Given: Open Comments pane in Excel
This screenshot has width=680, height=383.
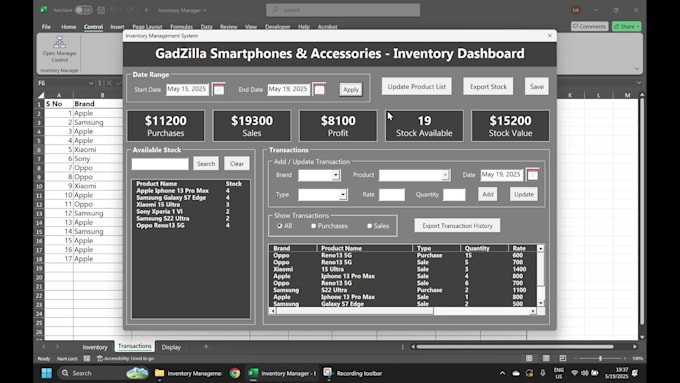Looking at the screenshot, I should [589, 26].
